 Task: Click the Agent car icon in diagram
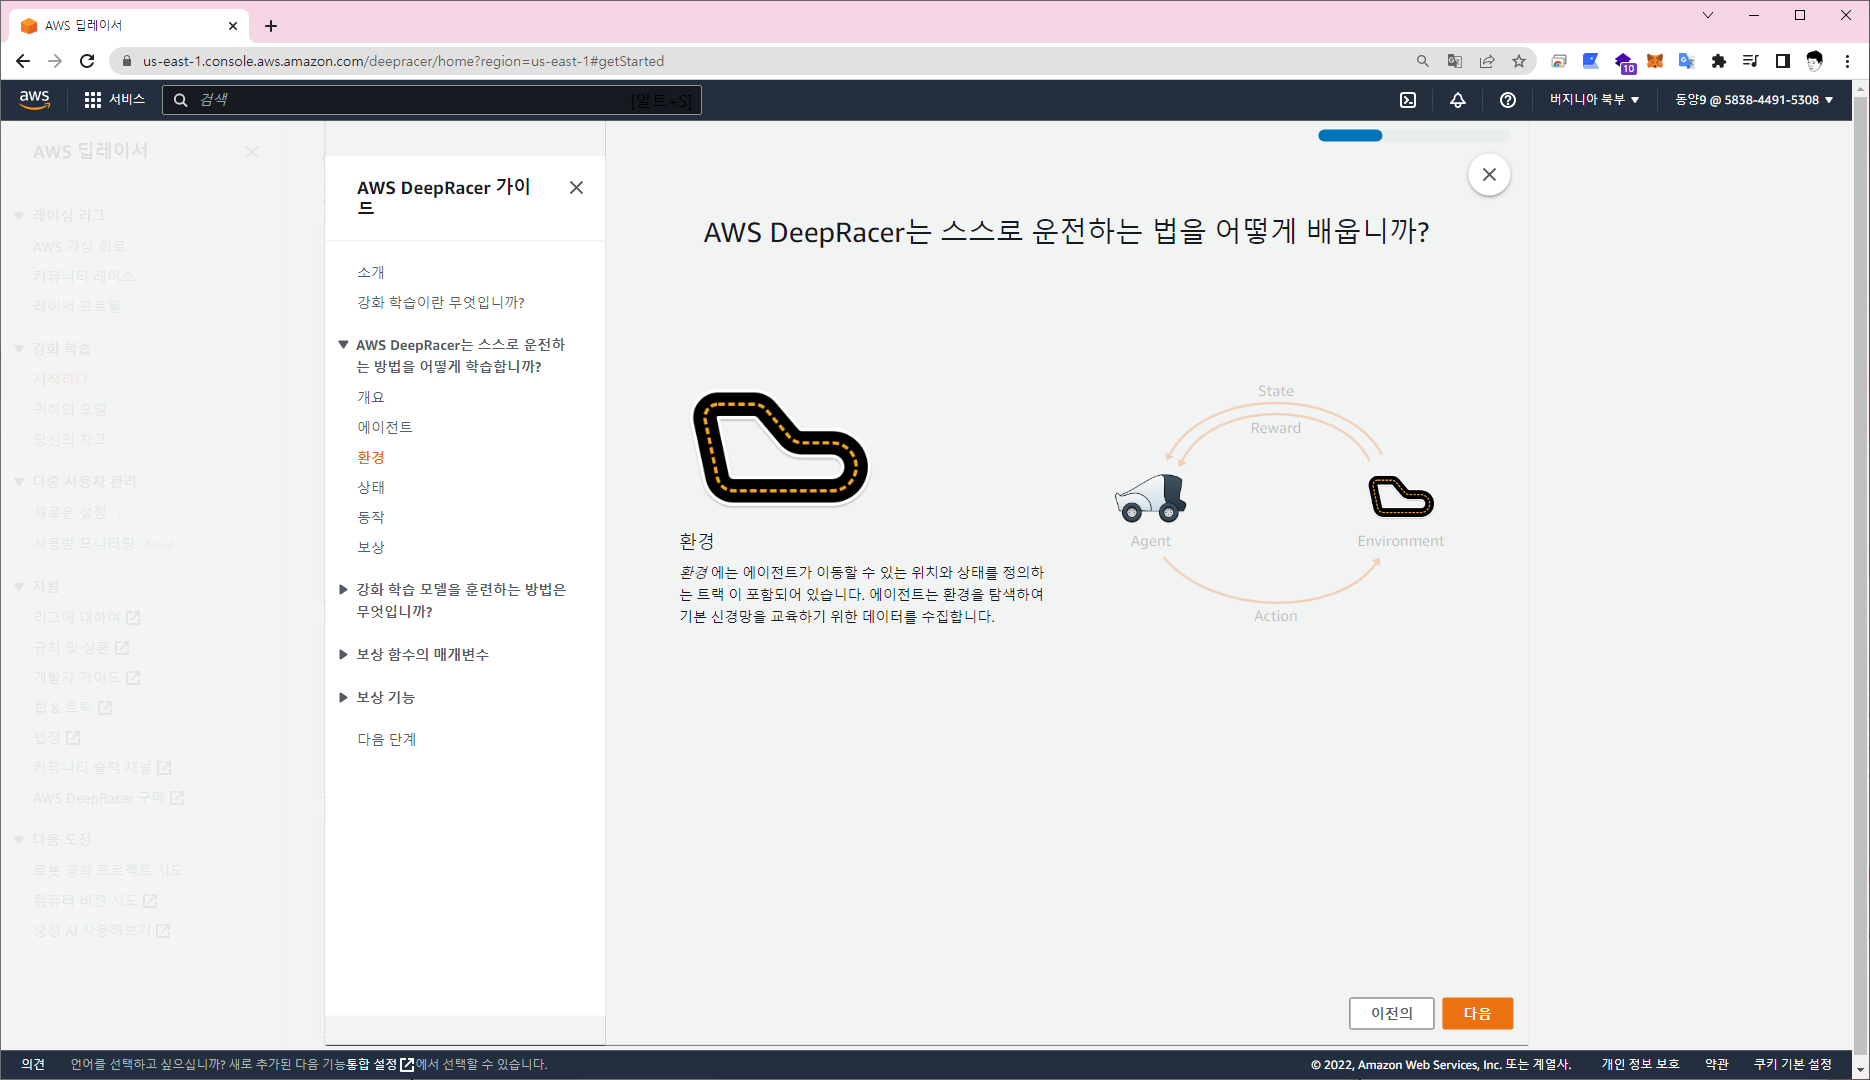click(1151, 498)
